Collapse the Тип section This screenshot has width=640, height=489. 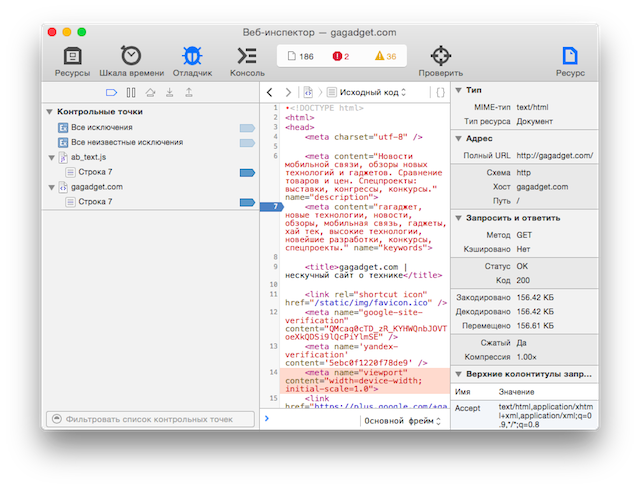[x=458, y=90]
